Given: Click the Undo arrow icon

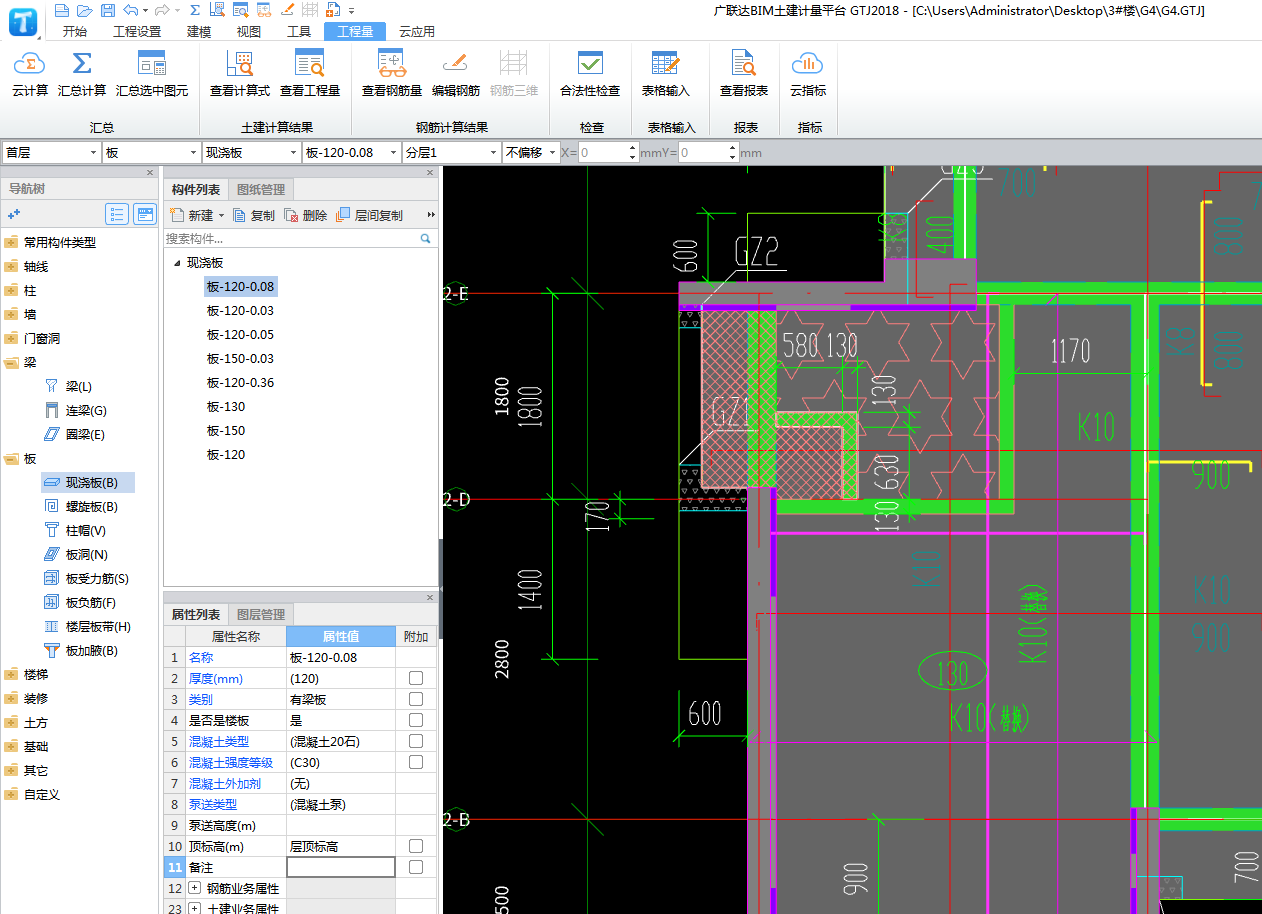Looking at the screenshot, I should pos(131,10).
